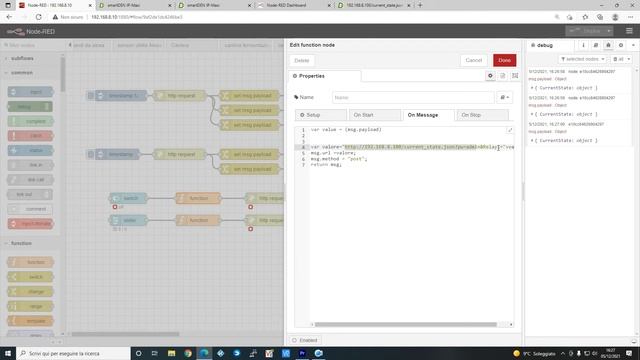640x360 pixels.
Task: Place cursor on code line 5 msg.url
Action: (333, 153)
